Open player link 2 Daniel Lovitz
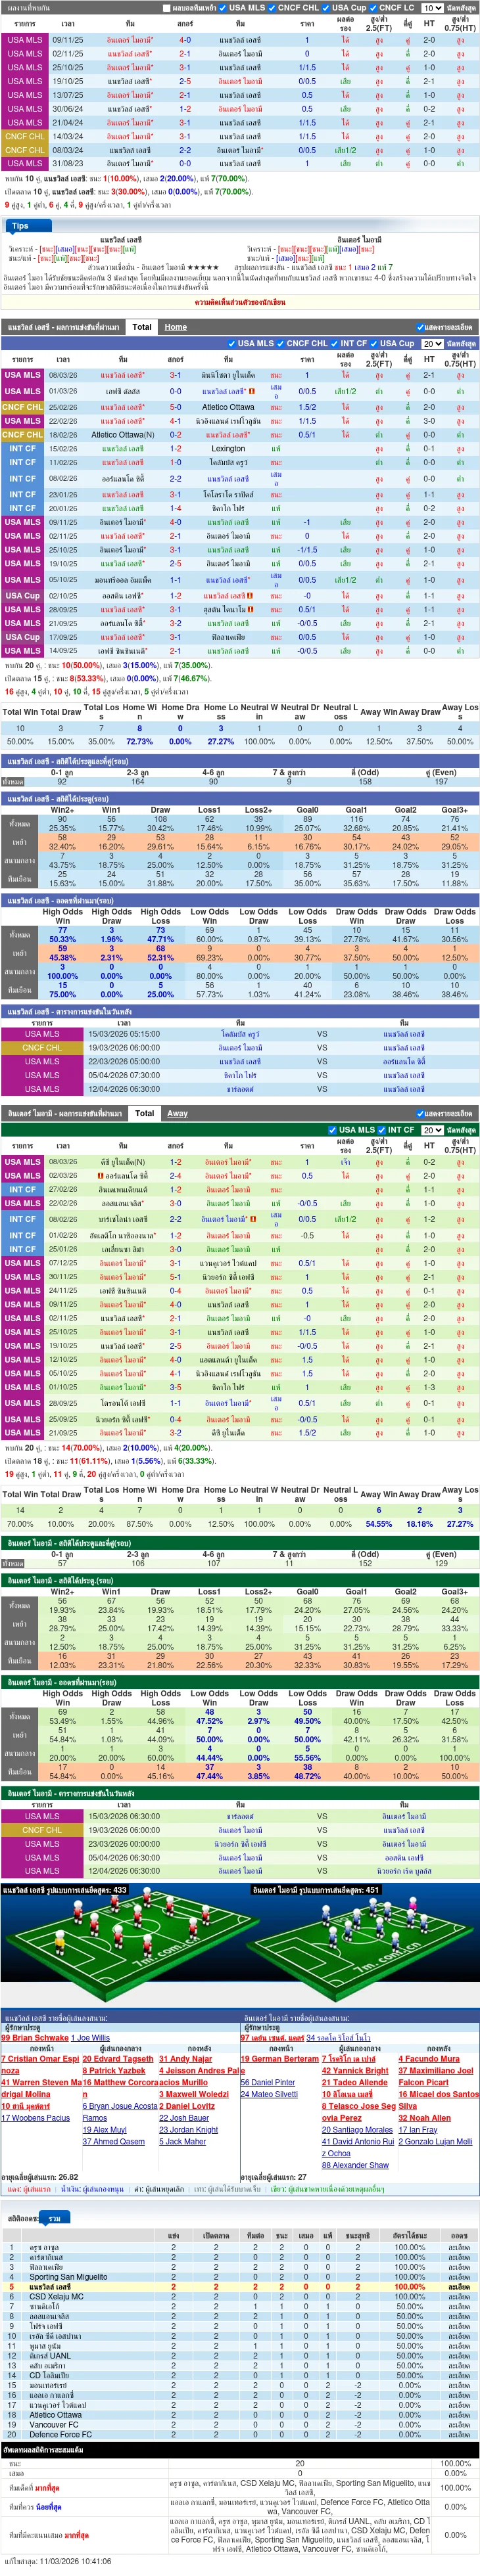 click(187, 2106)
